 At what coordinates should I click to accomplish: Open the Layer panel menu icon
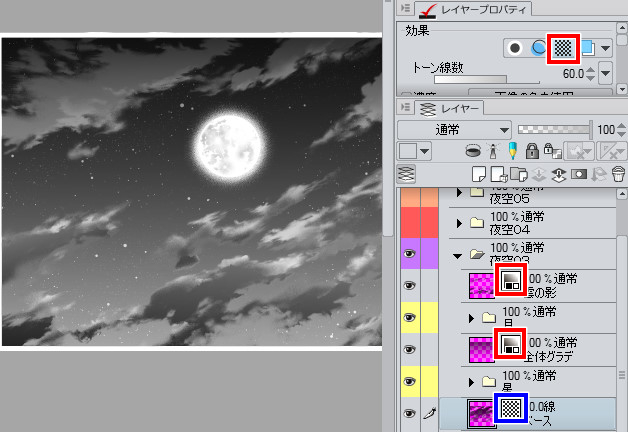point(405,107)
